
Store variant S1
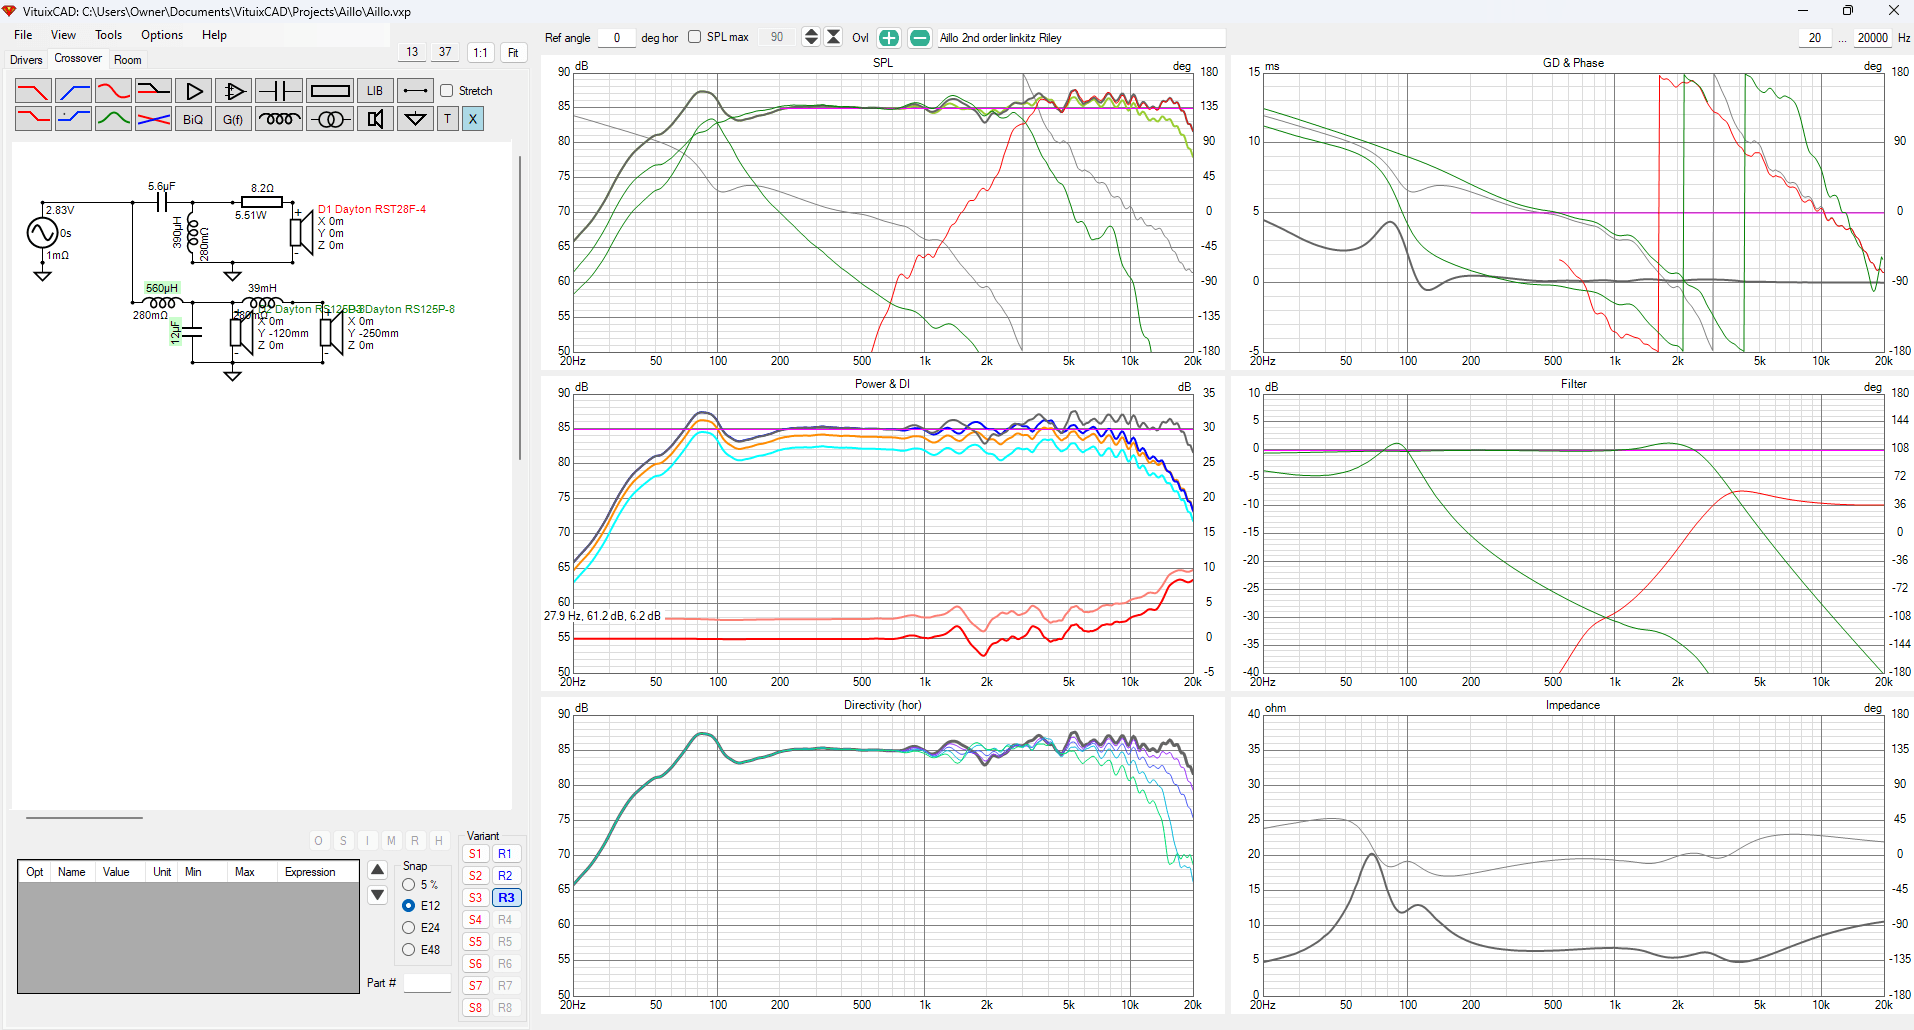(476, 854)
